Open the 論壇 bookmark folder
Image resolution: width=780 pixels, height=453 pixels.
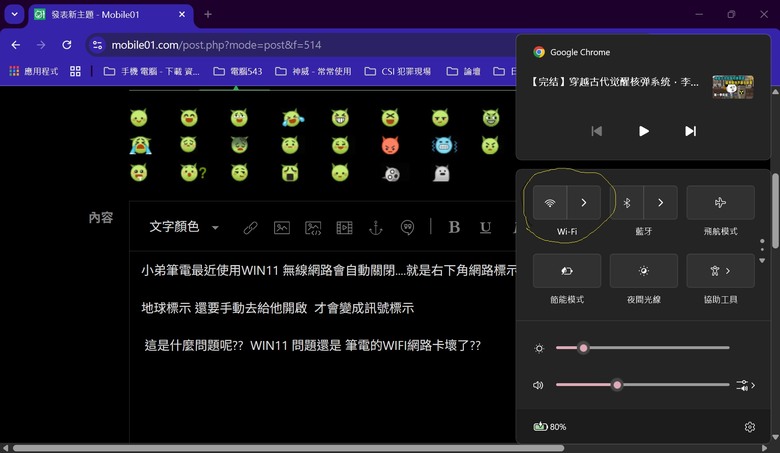click(x=463, y=71)
